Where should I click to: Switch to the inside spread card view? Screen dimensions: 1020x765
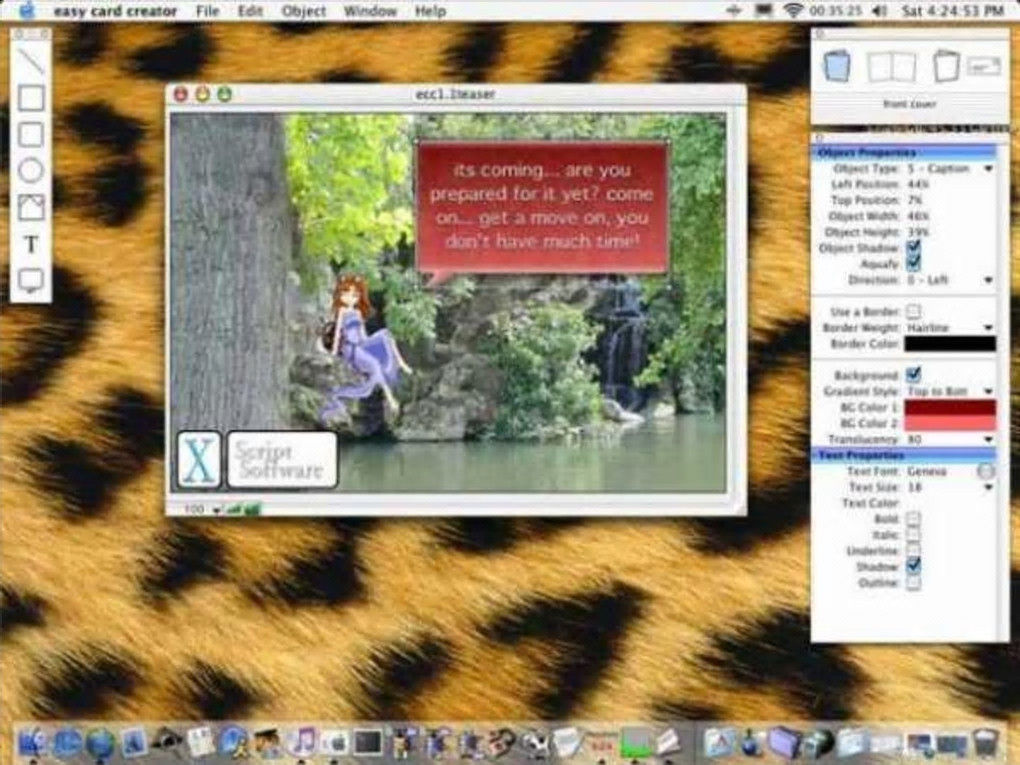point(892,66)
